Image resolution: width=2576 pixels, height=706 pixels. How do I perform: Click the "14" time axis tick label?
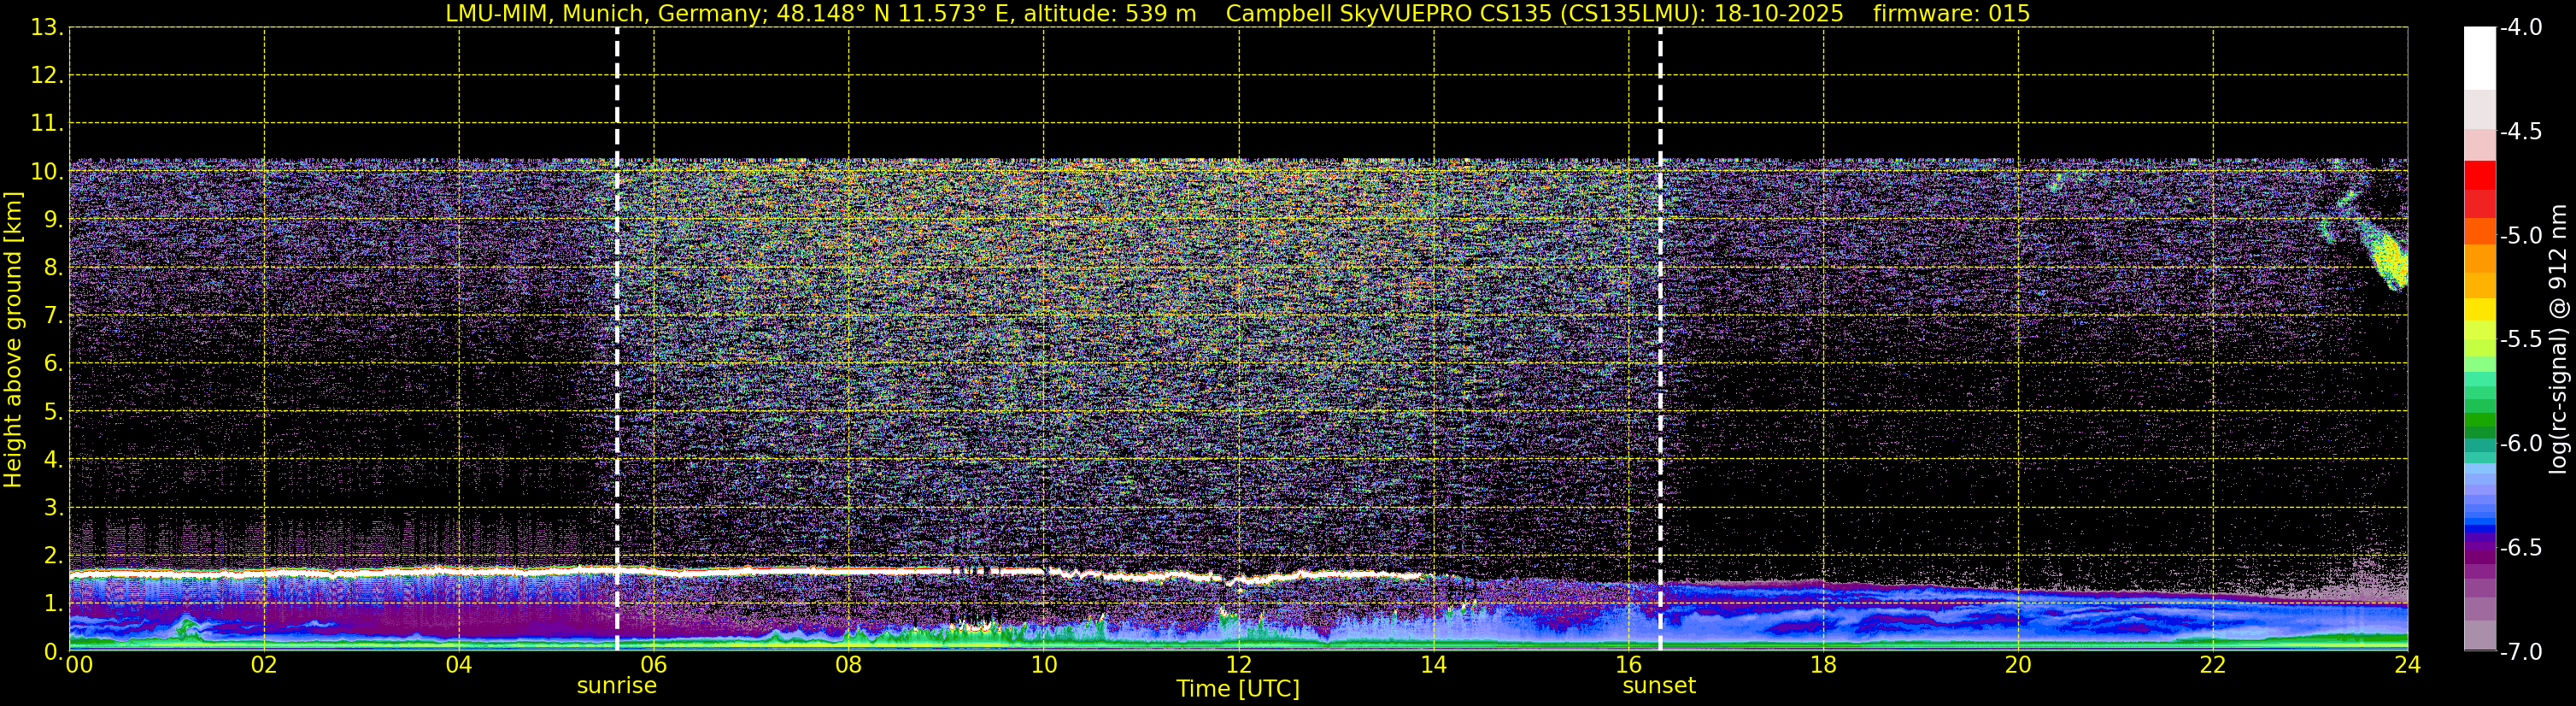pyautogui.click(x=1434, y=665)
